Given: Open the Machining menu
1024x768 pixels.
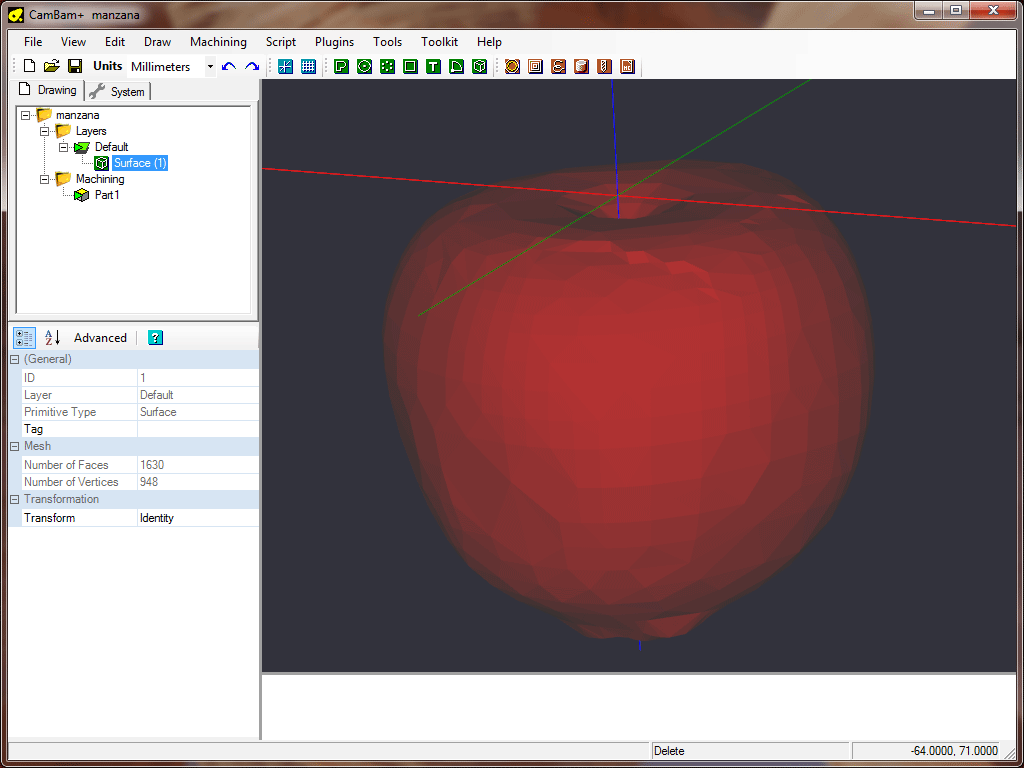Looking at the screenshot, I should pyautogui.click(x=218, y=42).
